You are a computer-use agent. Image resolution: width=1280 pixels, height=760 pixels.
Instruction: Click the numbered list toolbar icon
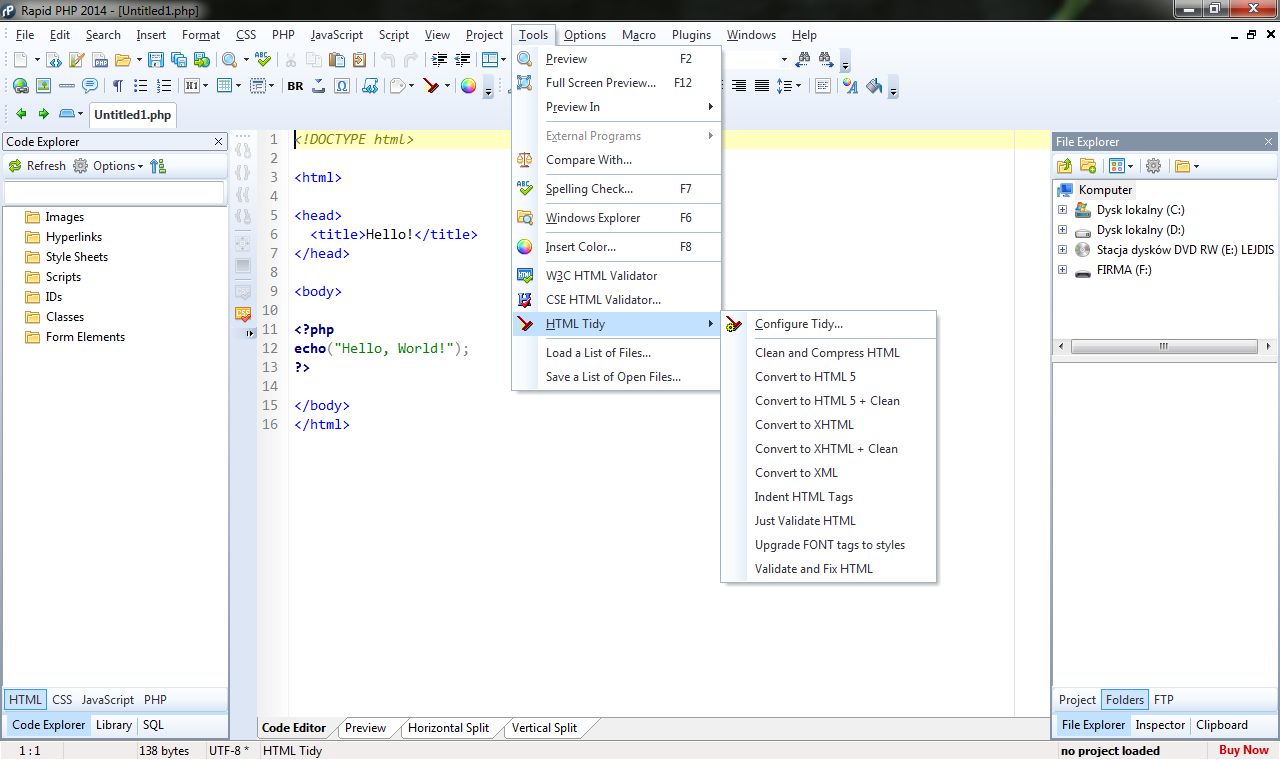(x=164, y=86)
